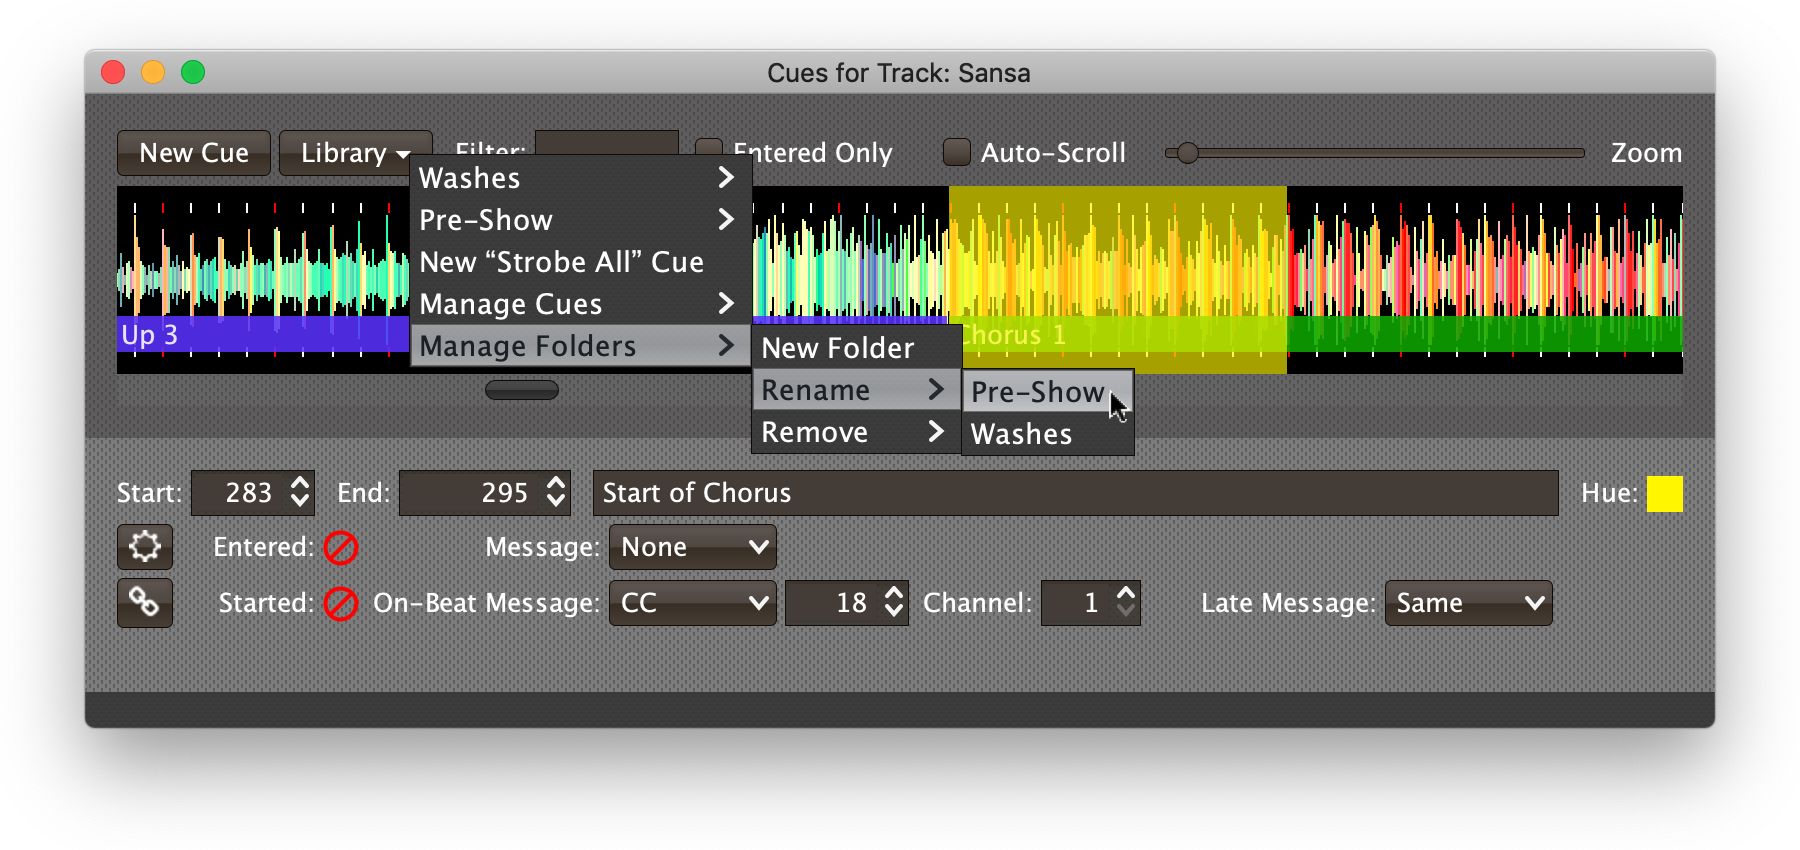Toggle the Auto-Scroll checkbox
This screenshot has height=850, width=1800.
tap(957, 152)
